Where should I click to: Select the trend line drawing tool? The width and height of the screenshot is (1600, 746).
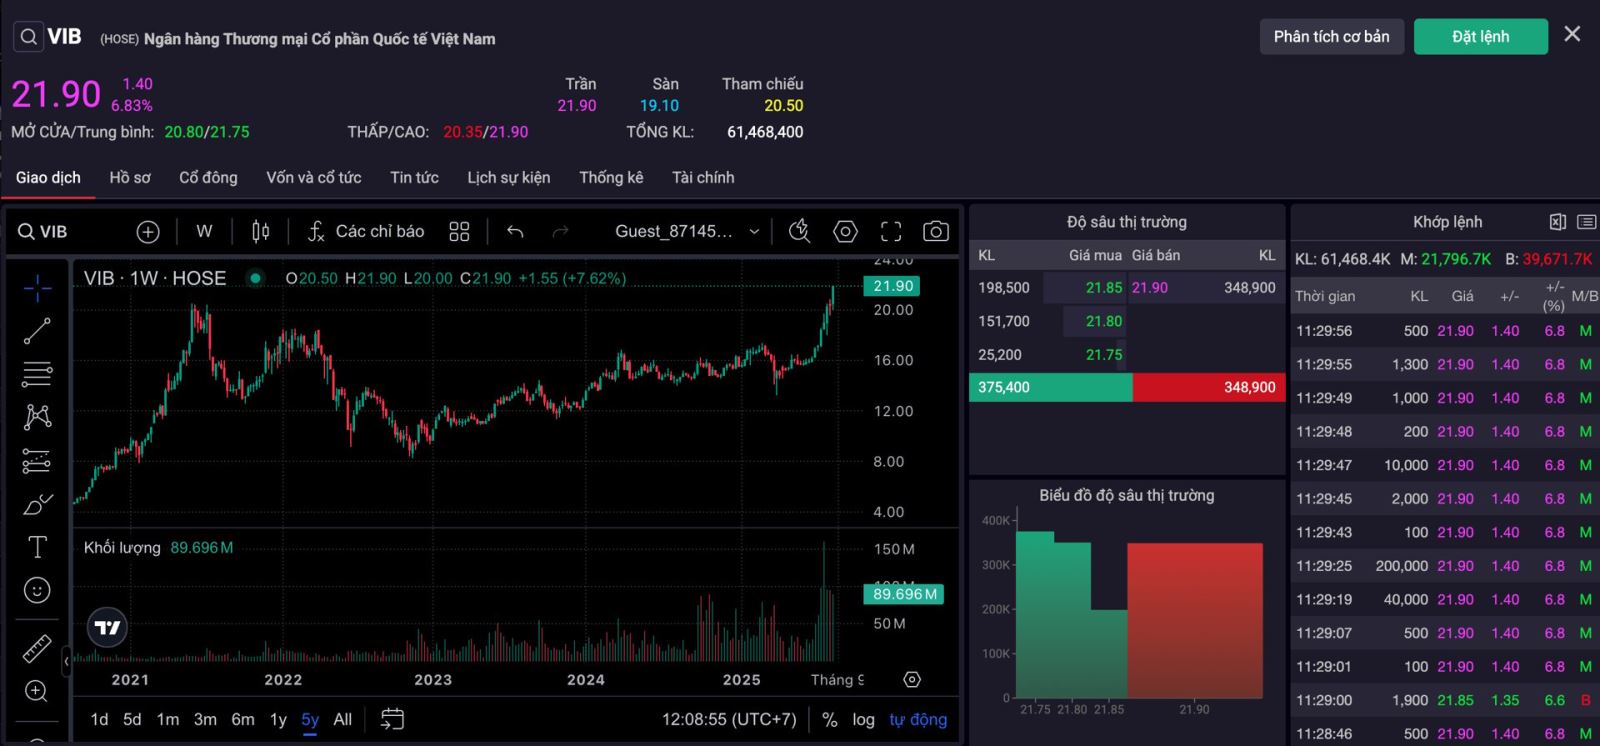[x=37, y=331]
